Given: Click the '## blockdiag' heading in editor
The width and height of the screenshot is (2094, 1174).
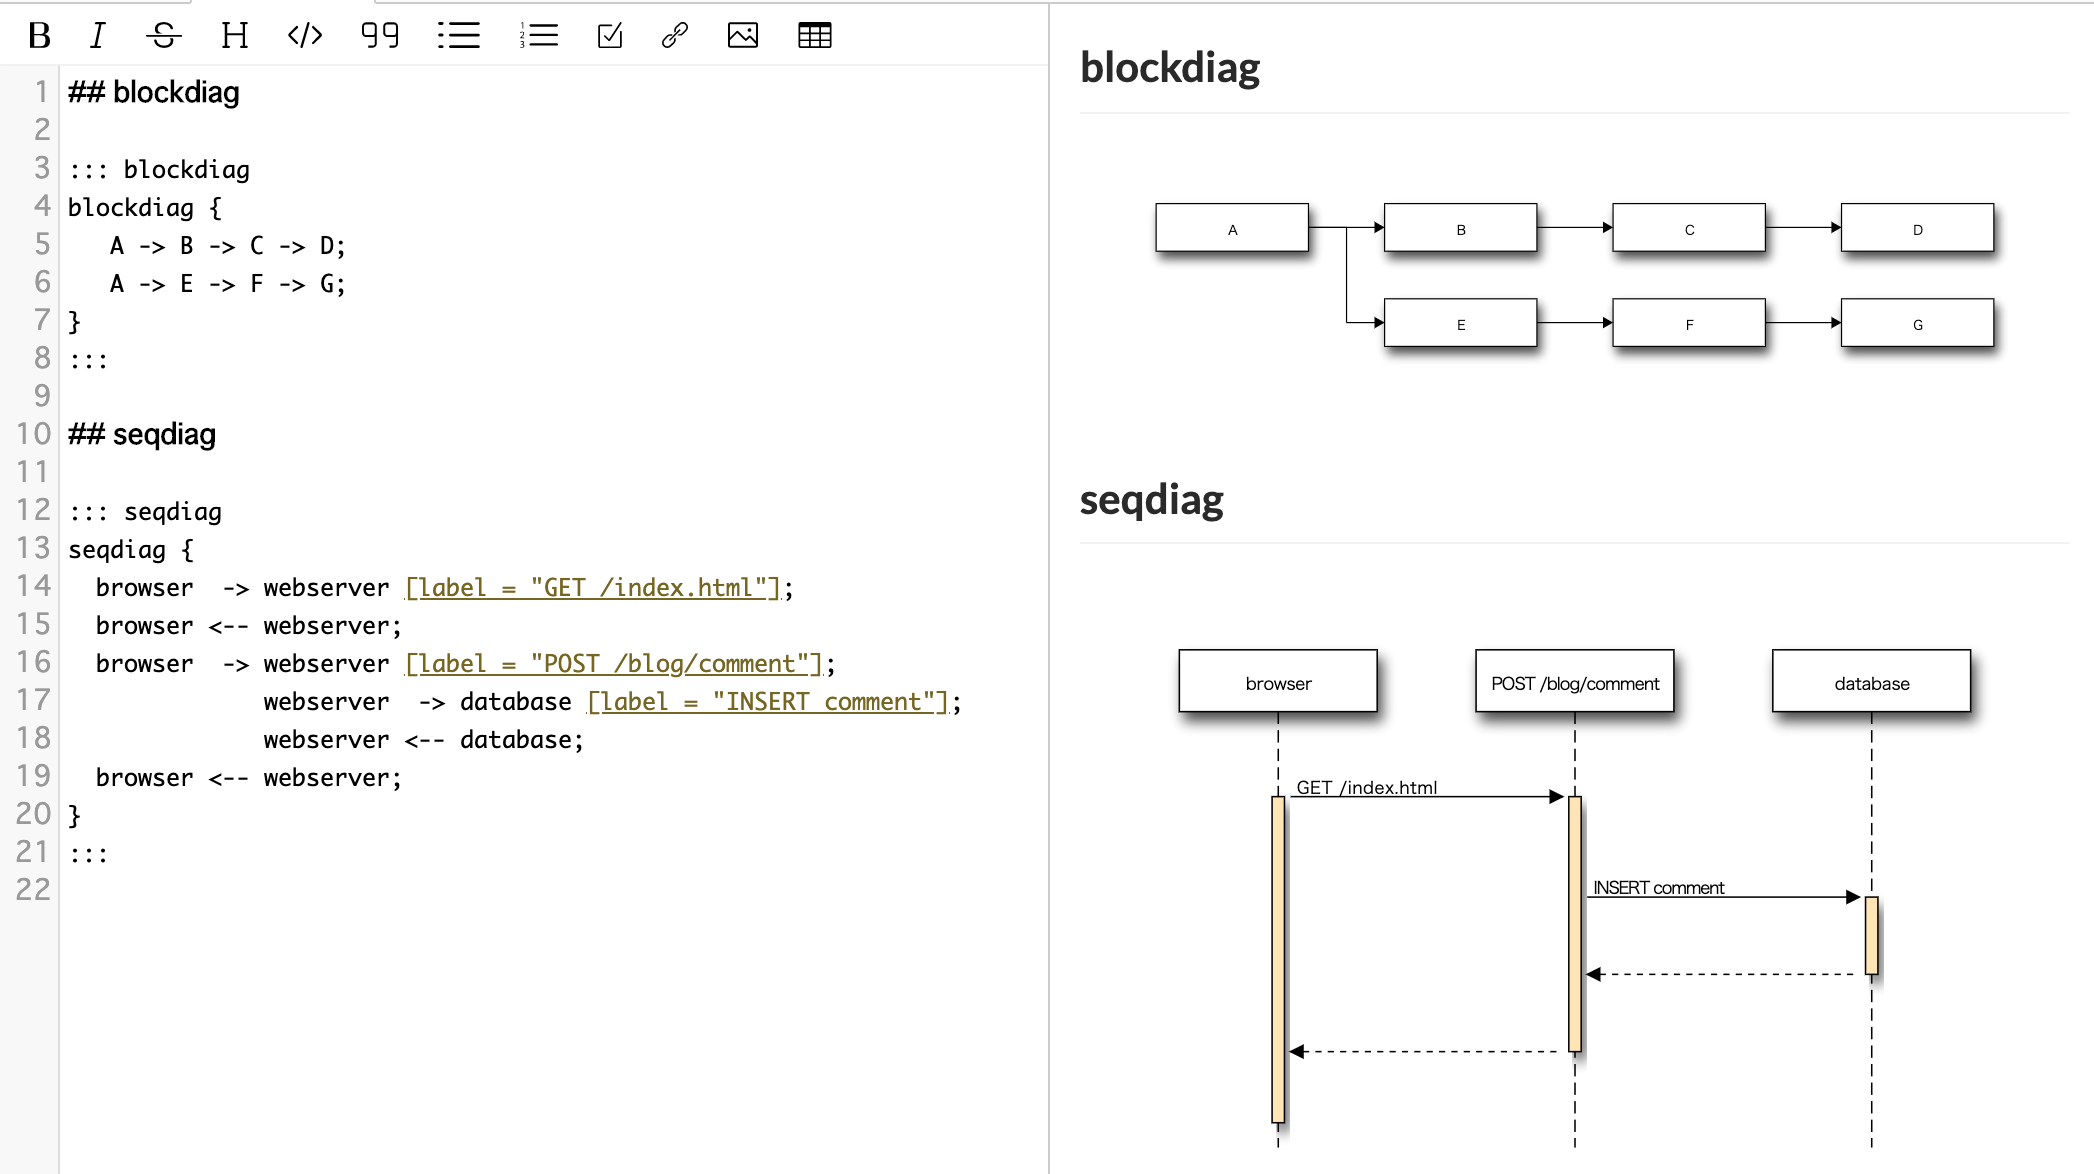Looking at the screenshot, I should [154, 93].
